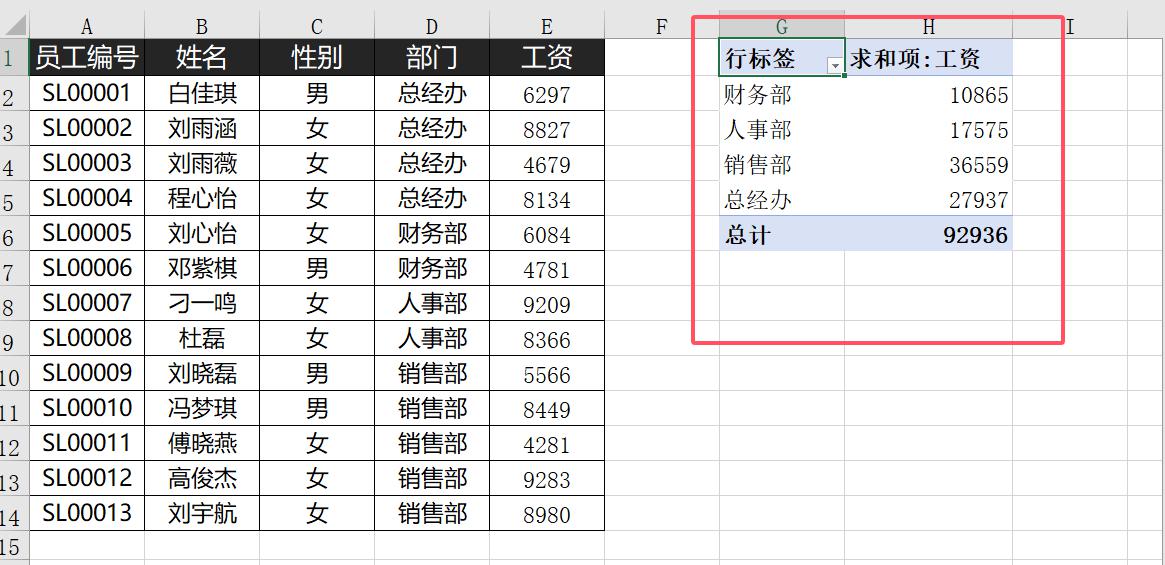Select the name cell 高俊杰
Image resolution: width=1165 pixels, height=565 pixels.
[x=201, y=478]
